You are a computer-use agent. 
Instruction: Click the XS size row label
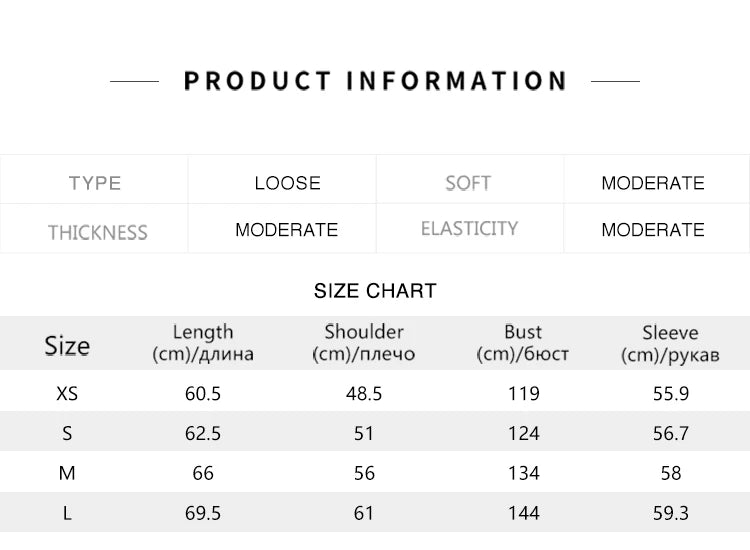[67, 394]
